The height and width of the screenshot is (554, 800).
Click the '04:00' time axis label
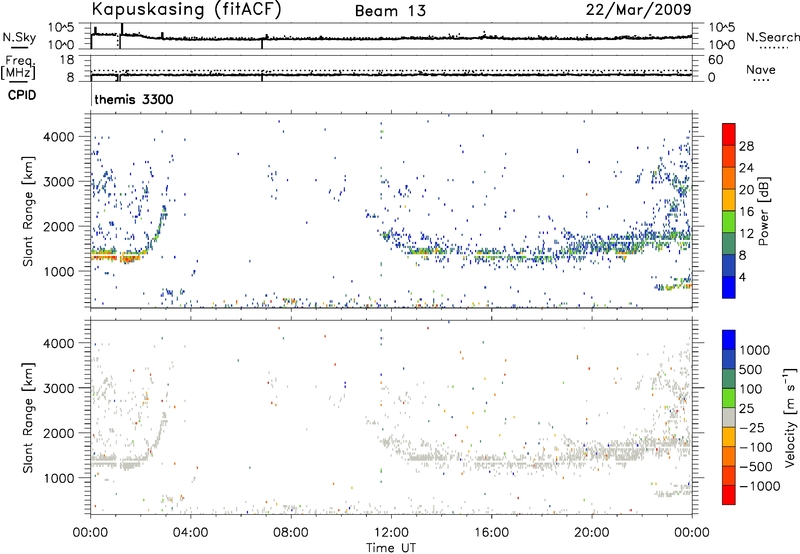[191, 533]
